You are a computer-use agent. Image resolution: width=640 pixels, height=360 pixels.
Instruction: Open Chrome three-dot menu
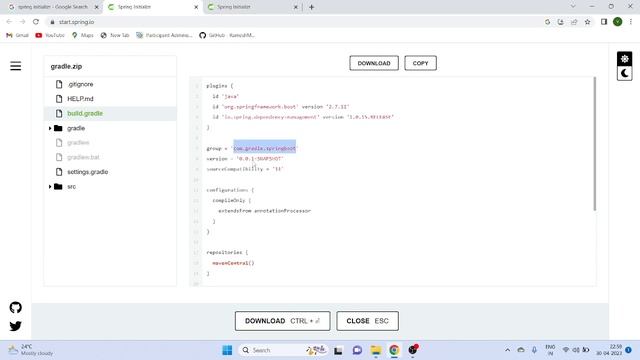pos(631,22)
